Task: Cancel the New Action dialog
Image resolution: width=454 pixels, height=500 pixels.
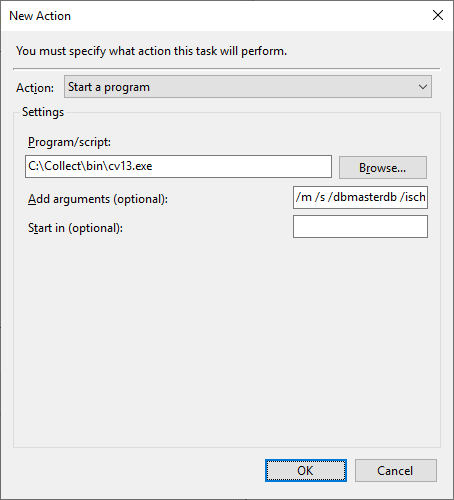Action: (x=396, y=471)
